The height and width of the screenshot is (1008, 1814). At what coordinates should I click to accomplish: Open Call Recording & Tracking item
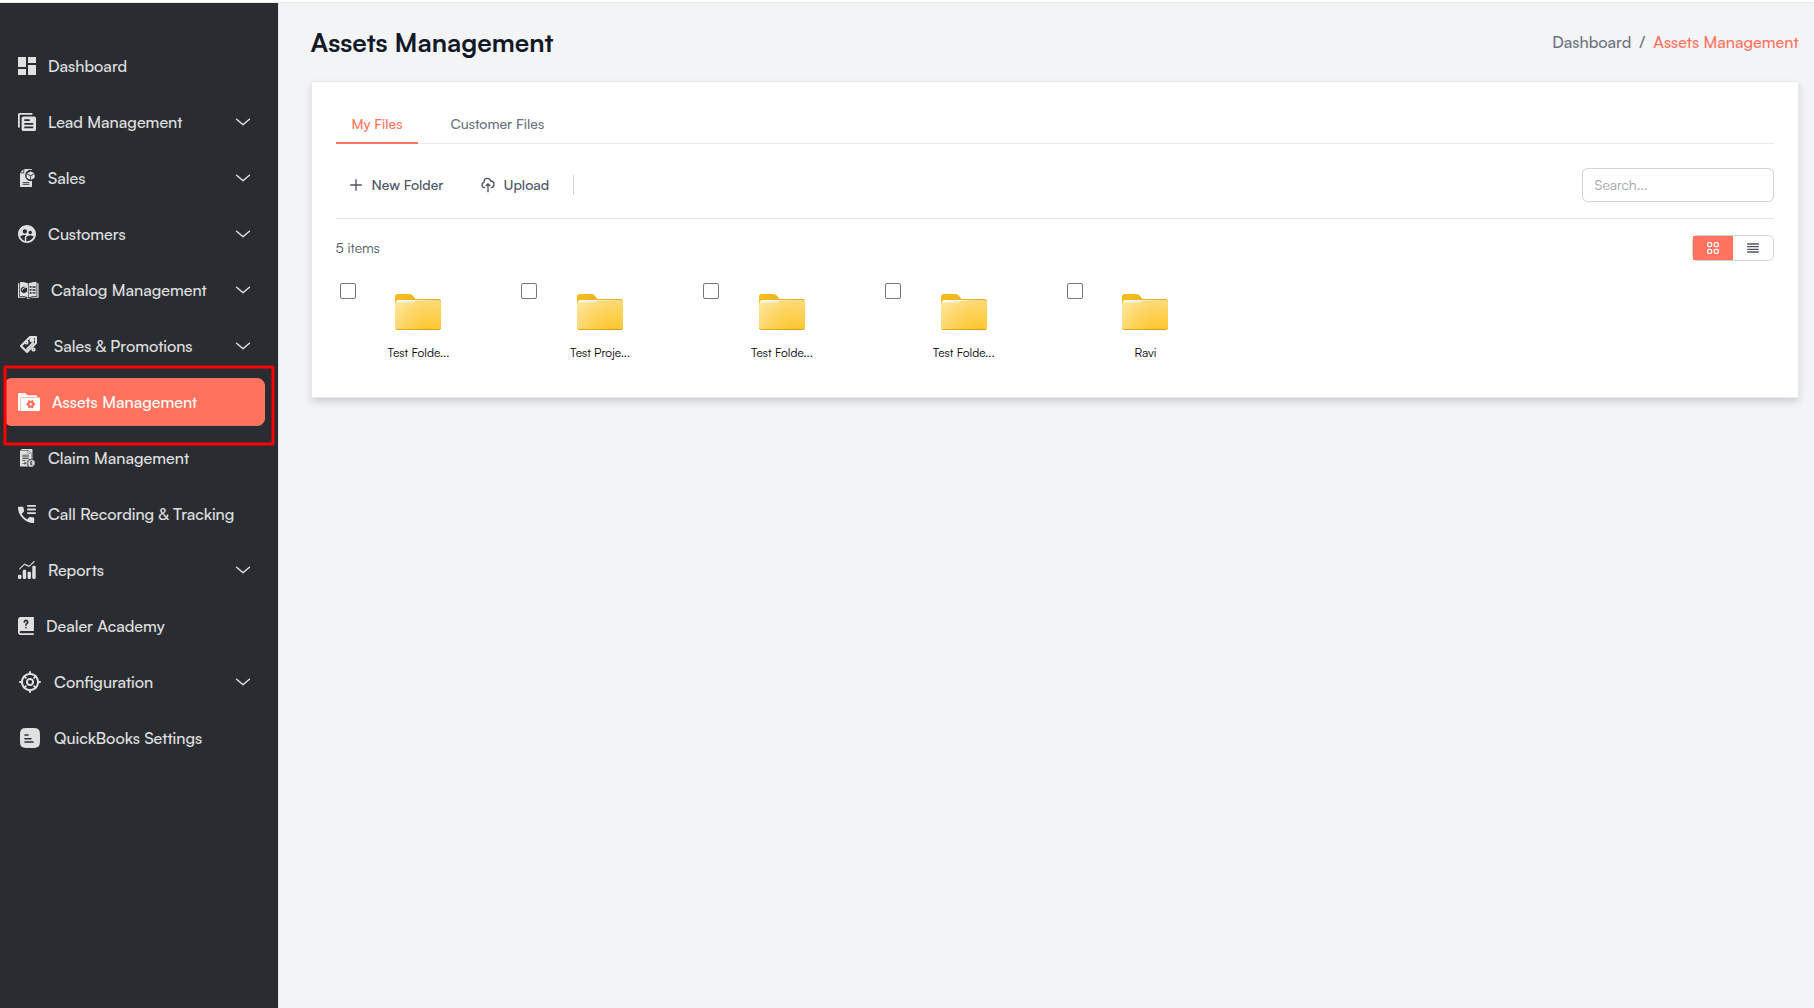[x=139, y=514]
